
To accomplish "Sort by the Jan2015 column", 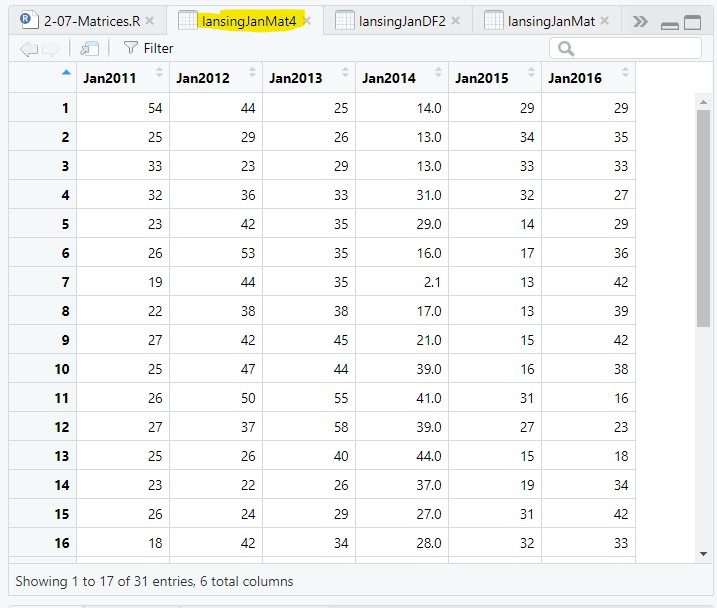I will [x=495, y=78].
